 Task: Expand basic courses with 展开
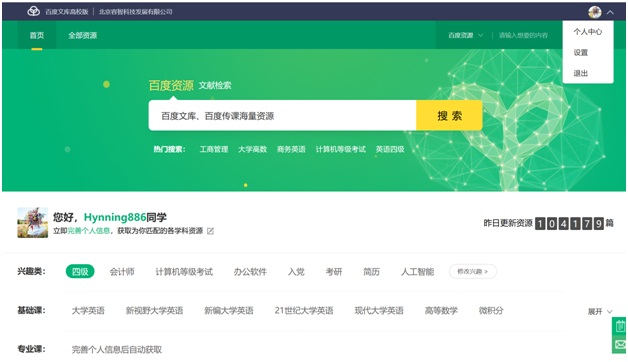point(600,312)
